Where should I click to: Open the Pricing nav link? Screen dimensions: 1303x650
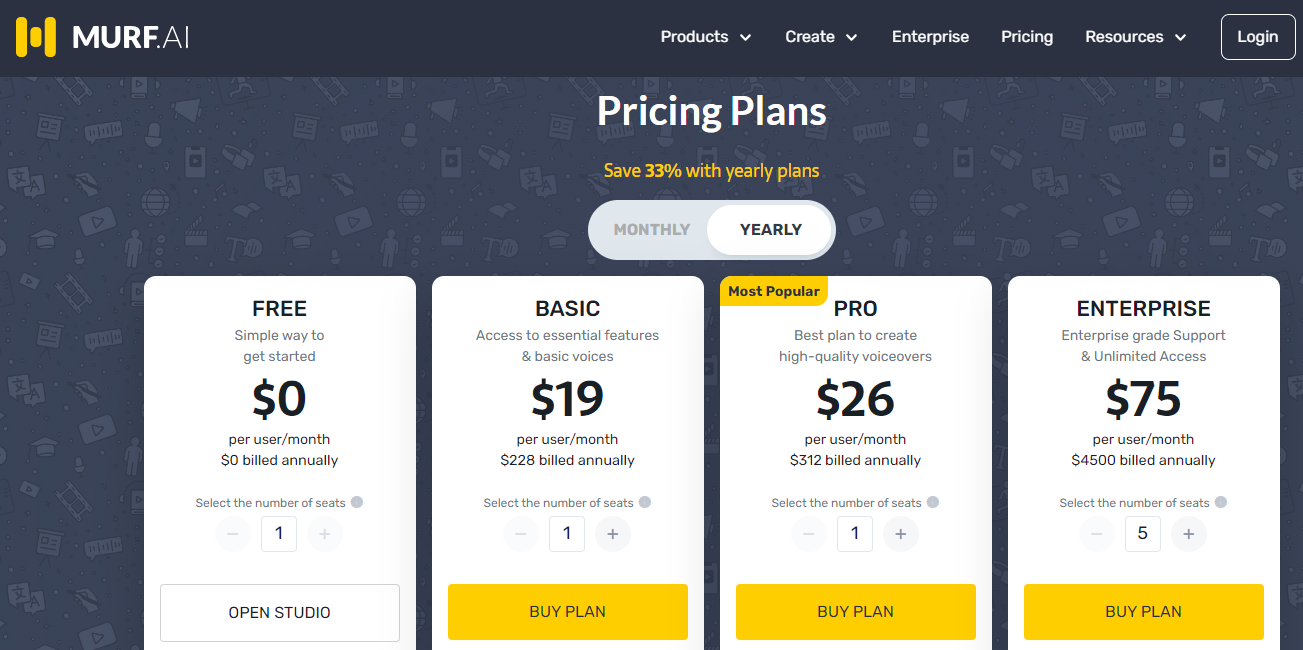pyautogui.click(x=1027, y=37)
